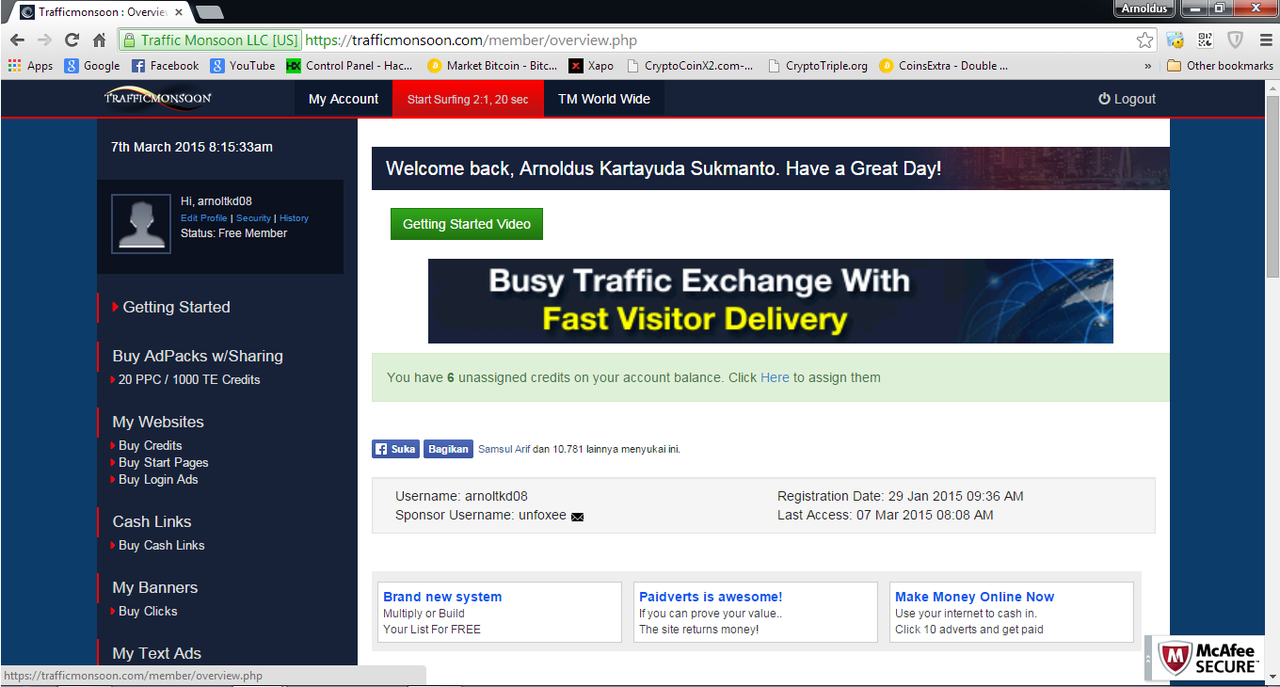
Task: Go back with the browser back arrow
Action: click(17, 41)
